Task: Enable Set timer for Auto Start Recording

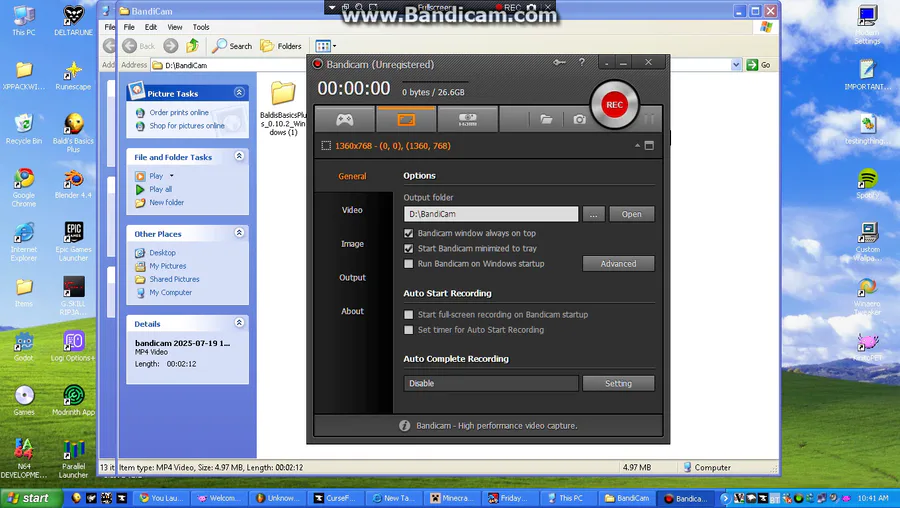Action: tap(409, 330)
